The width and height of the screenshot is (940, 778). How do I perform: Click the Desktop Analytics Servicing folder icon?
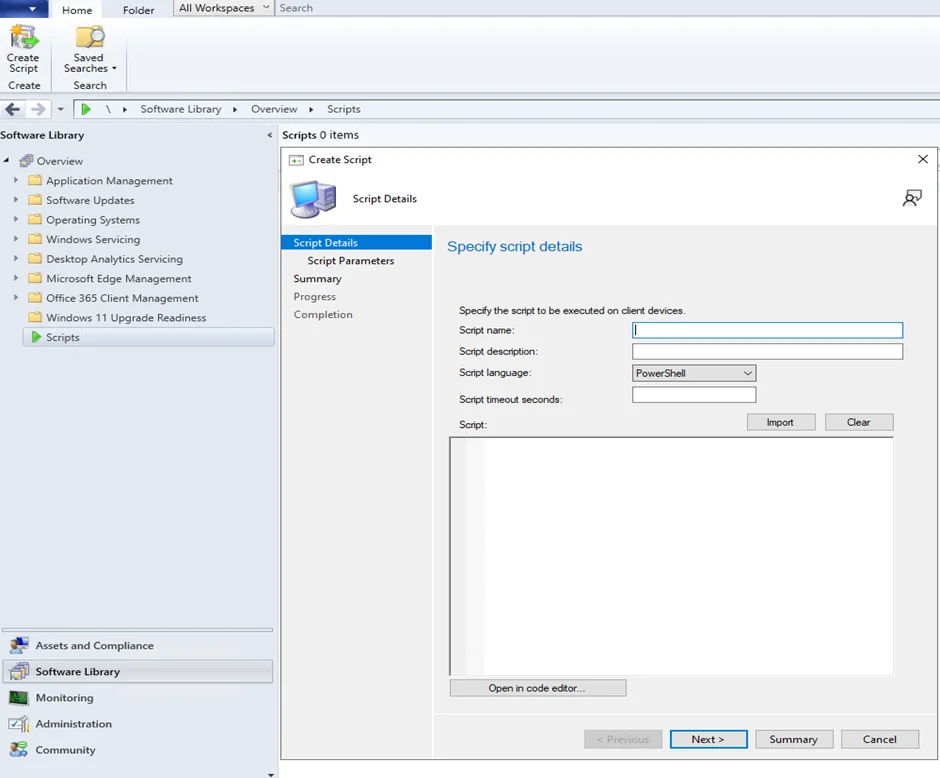pyautogui.click(x=35, y=258)
